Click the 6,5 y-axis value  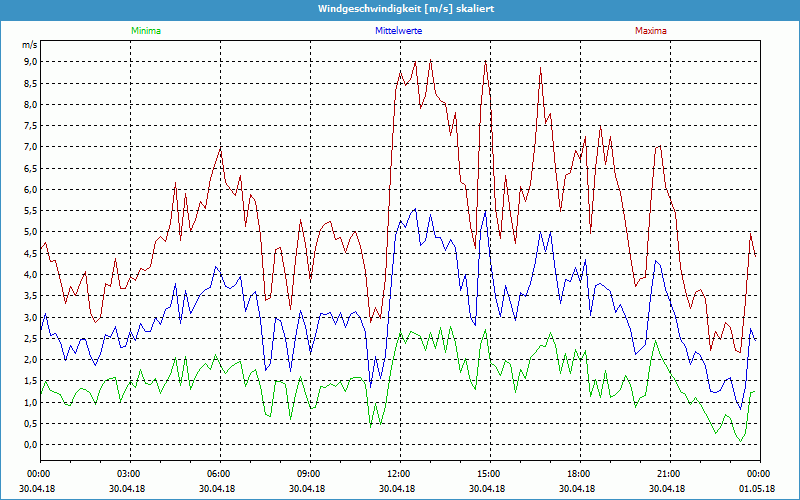(x=31, y=168)
